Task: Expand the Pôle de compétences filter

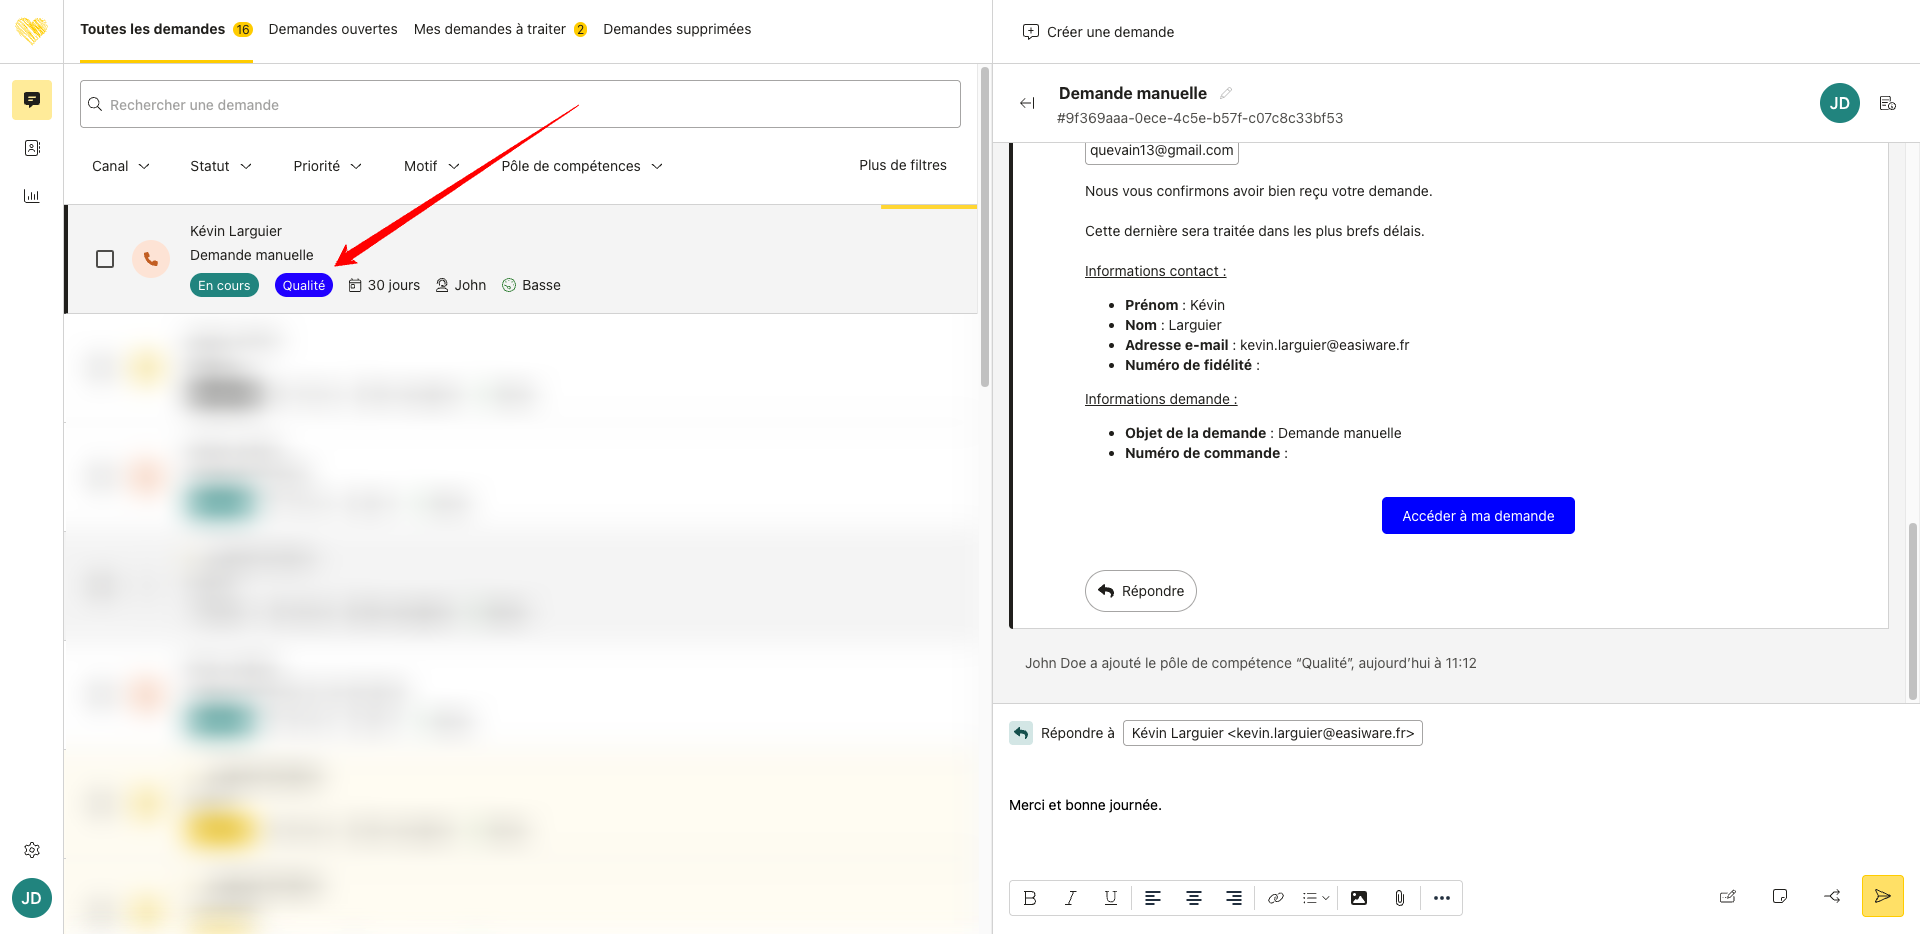Action: pos(582,166)
